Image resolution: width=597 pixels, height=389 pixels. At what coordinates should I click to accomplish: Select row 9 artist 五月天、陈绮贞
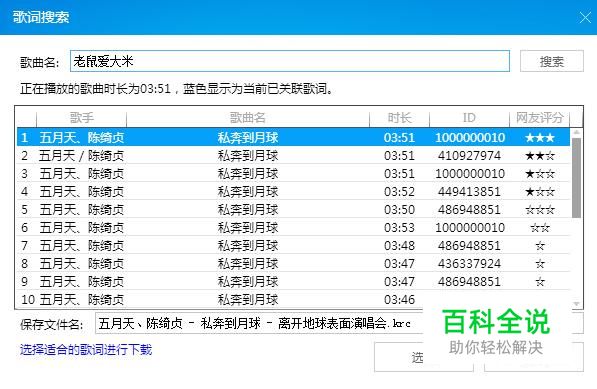coord(82,282)
